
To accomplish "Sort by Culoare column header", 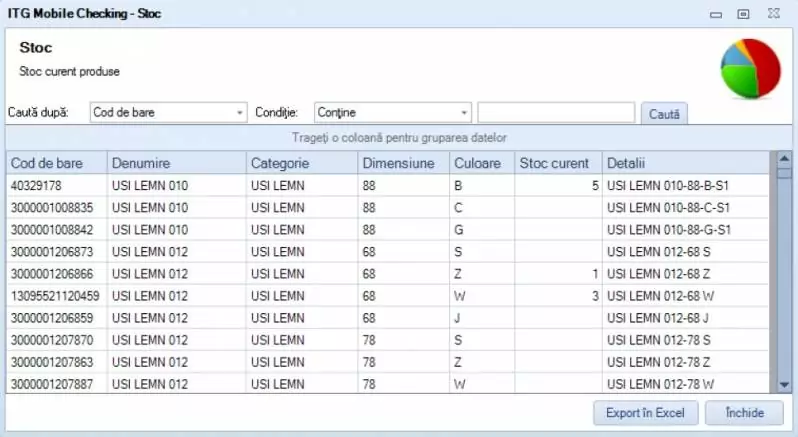I will coord(482,163).
